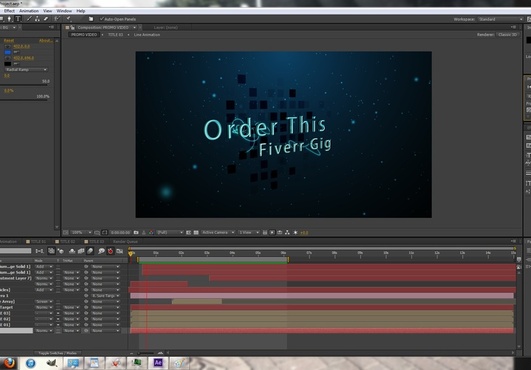
Task: Open the View menu
Action: [x=47, y=11]
